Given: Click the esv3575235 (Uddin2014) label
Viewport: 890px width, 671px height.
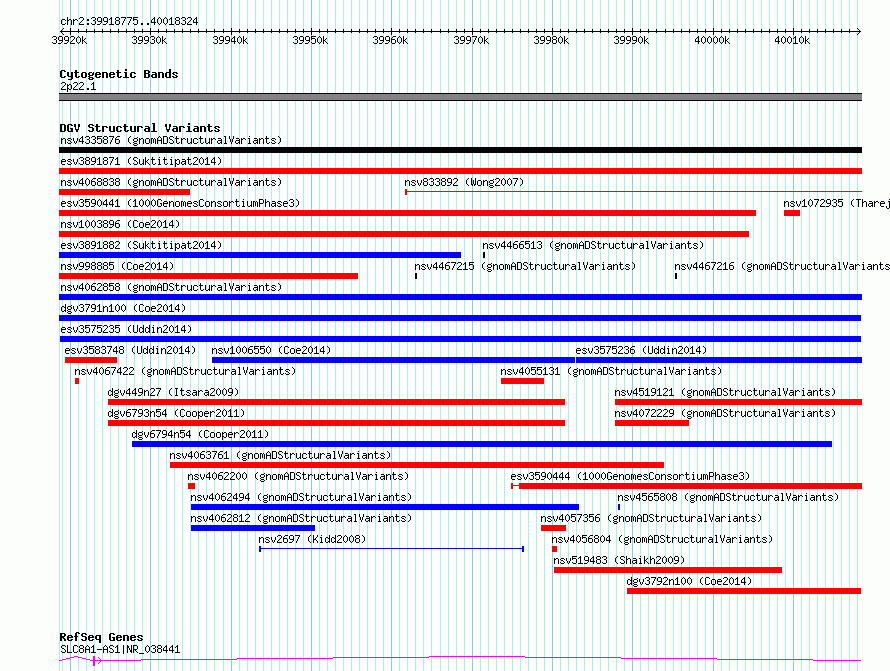Looking at the screenshot, I should pyautogui.click(x=126, y=329).
